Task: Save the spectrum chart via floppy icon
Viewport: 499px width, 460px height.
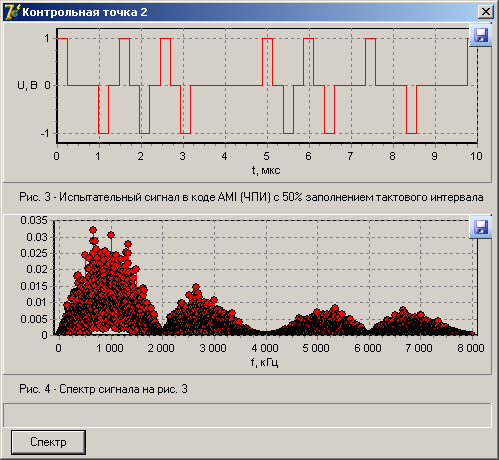Action: coord(480,227)
